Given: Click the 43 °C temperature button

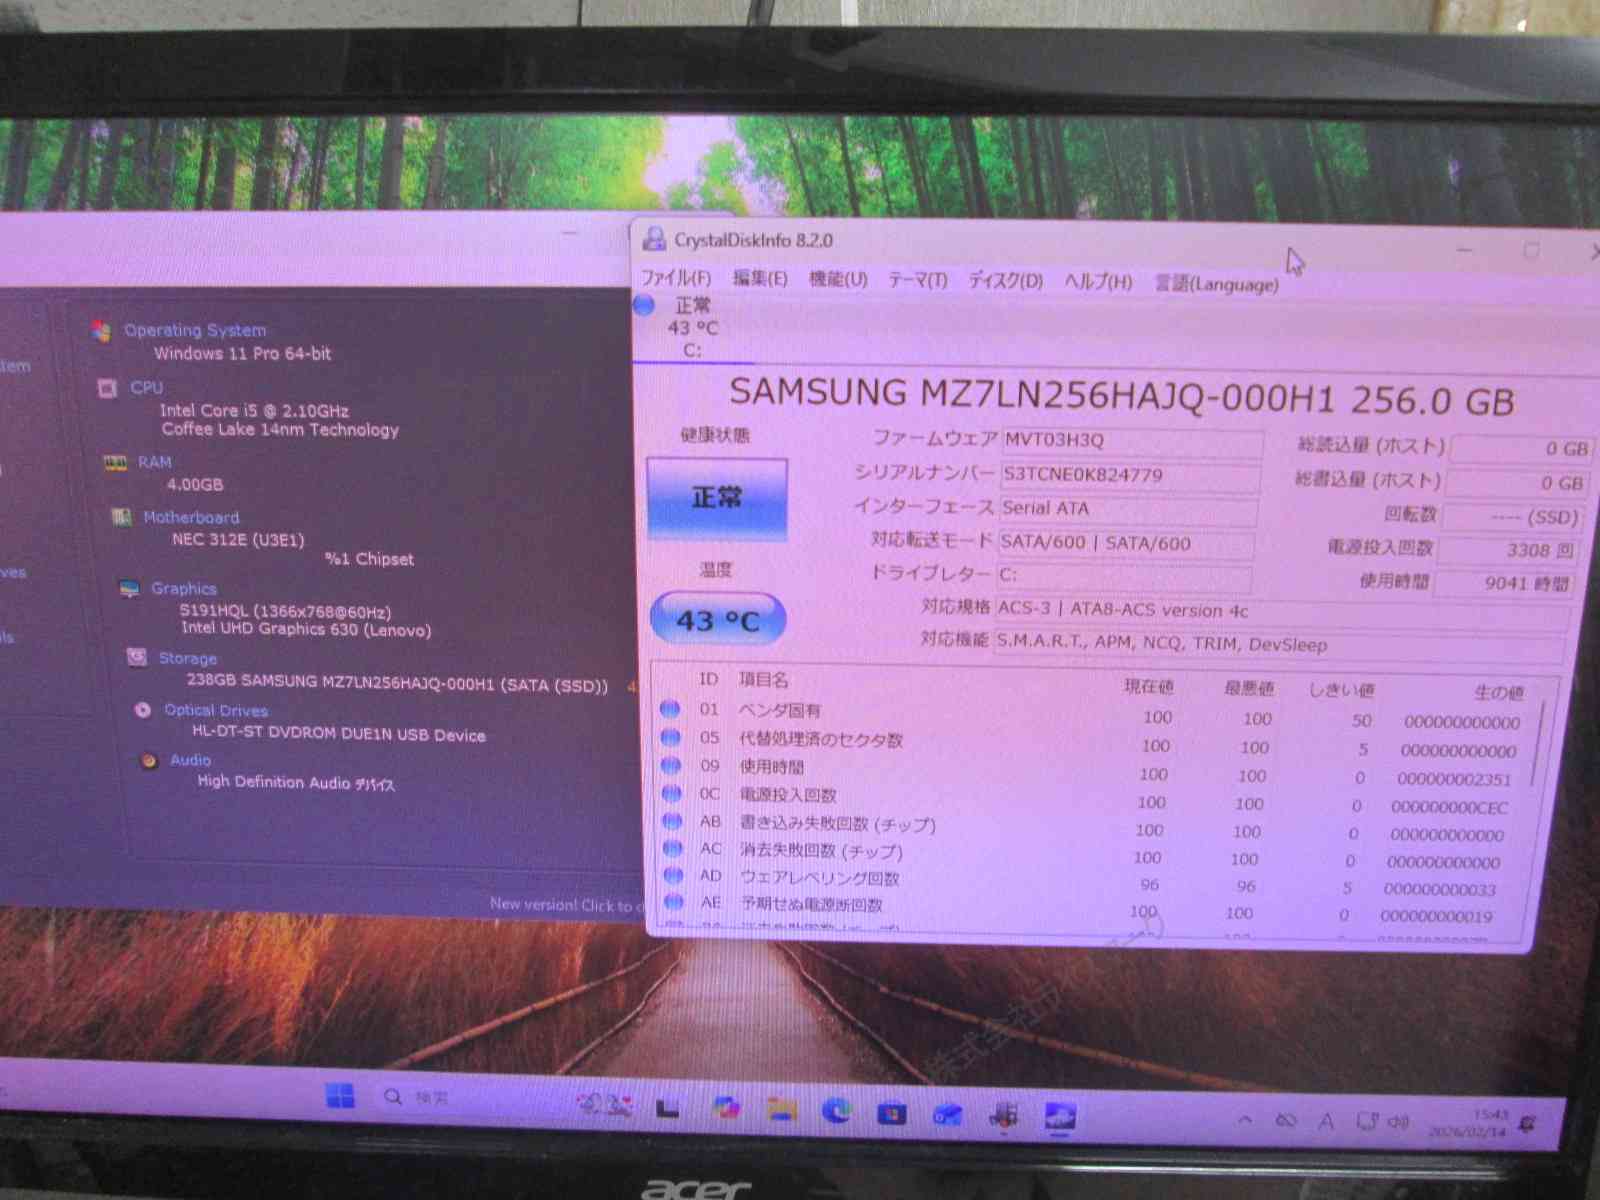Looking at the screenshot, I should [718, 620].
